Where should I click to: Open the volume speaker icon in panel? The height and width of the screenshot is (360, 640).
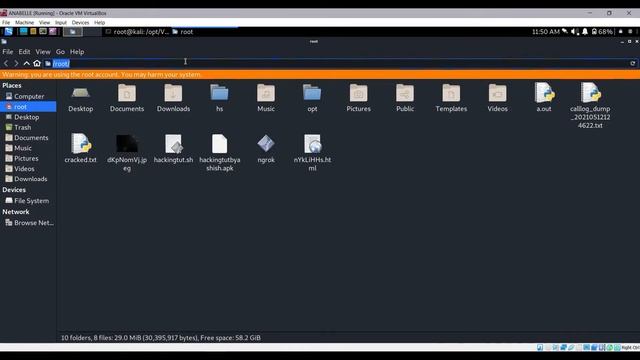[575, 31]
